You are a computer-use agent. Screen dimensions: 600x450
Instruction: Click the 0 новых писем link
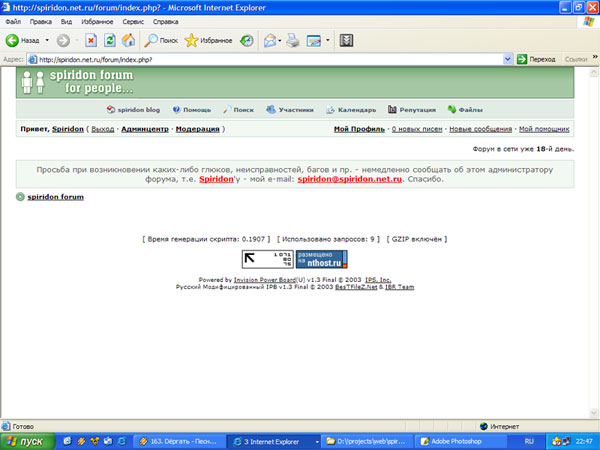417,129
